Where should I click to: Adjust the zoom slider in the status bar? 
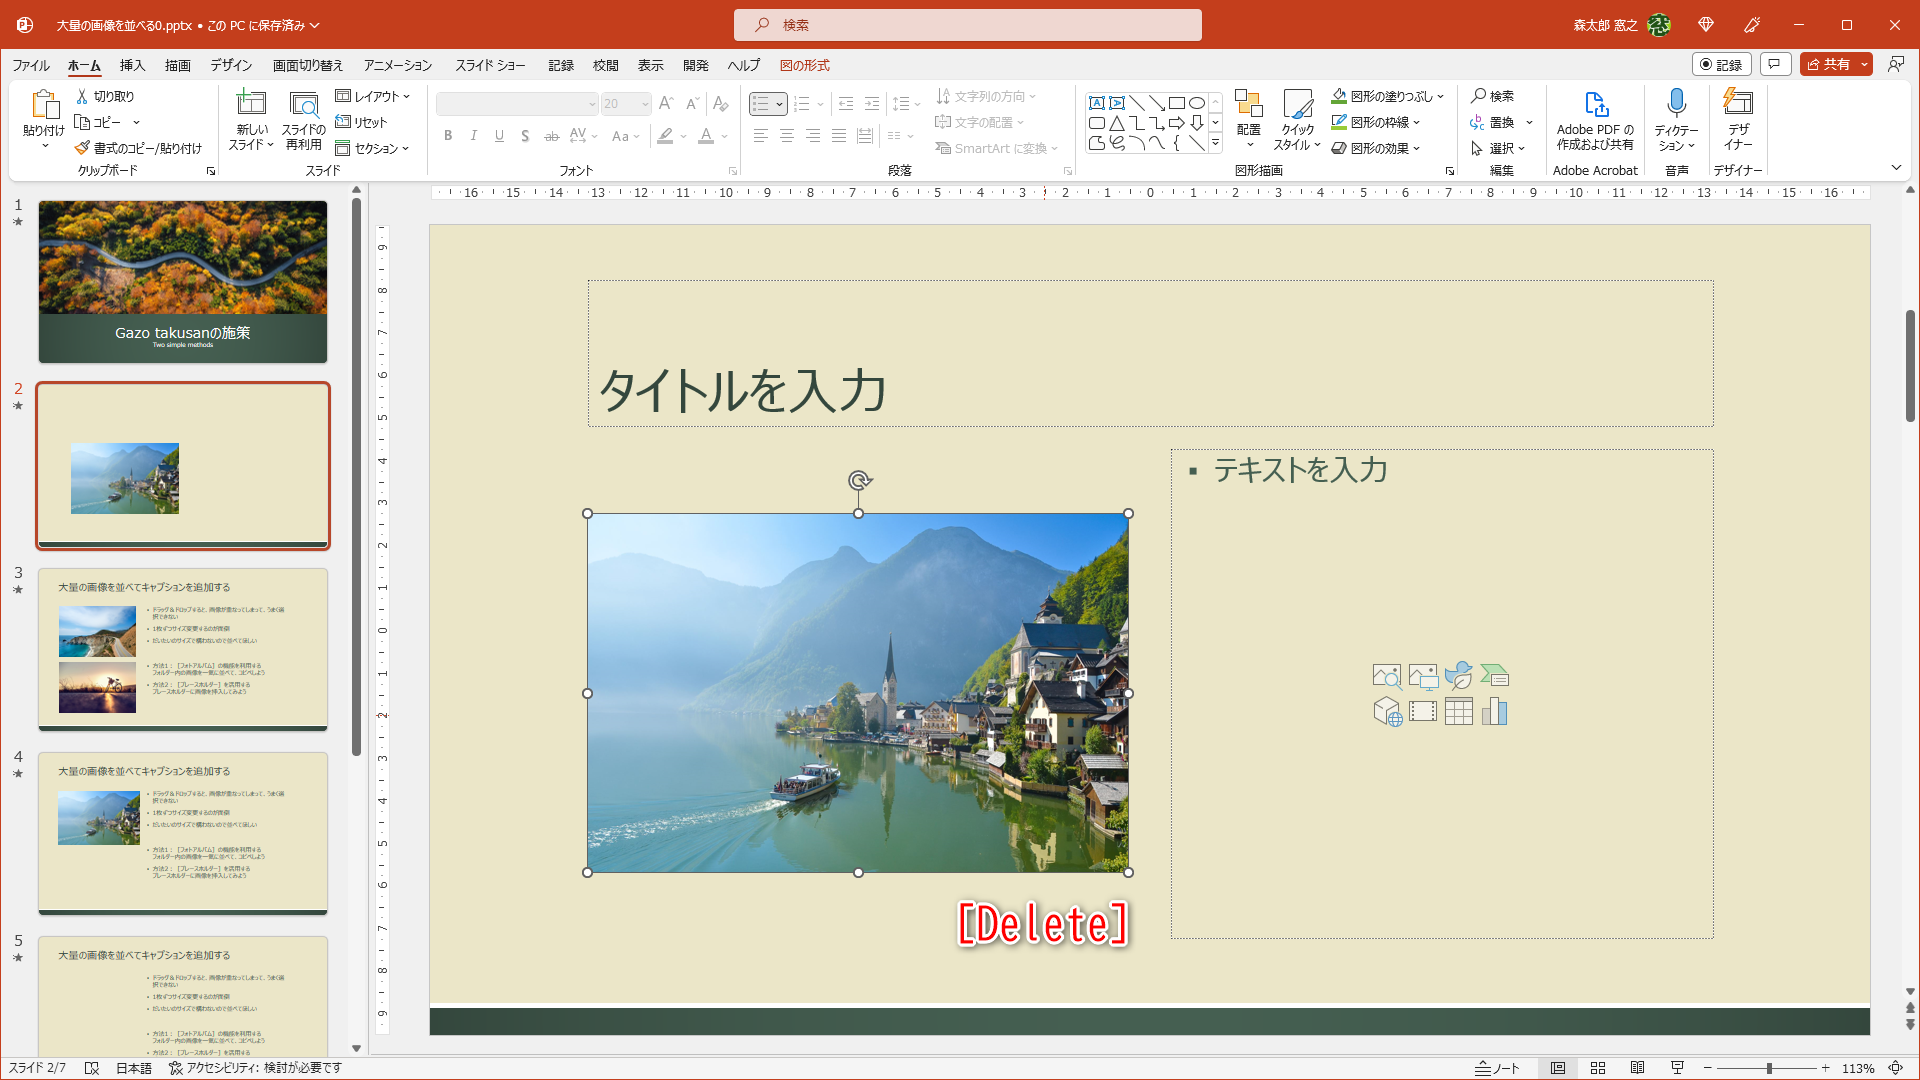(x=1770, y=1067)
